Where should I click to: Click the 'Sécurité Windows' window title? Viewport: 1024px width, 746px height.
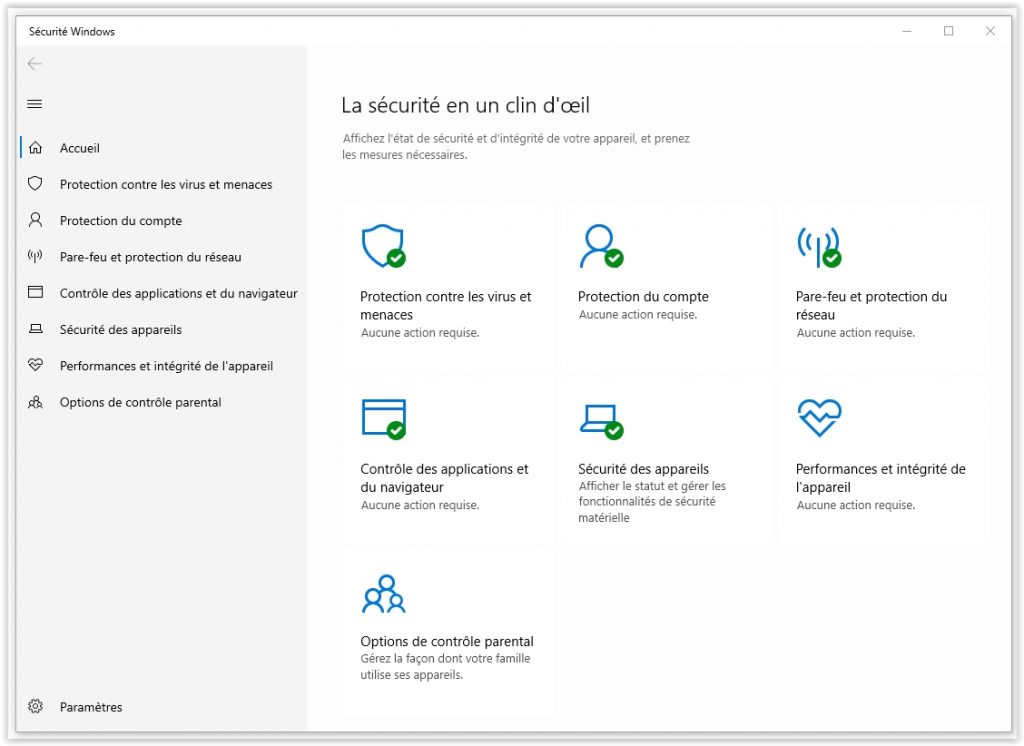[x=72, y=31]
